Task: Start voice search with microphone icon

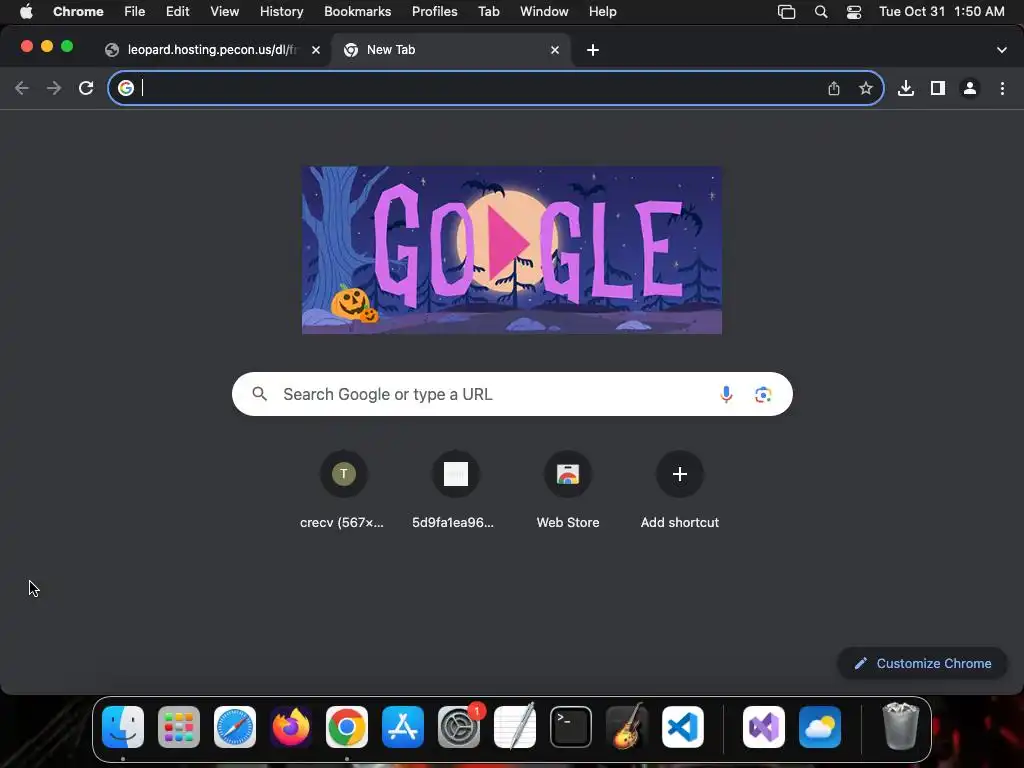Action: coord(726,394)
